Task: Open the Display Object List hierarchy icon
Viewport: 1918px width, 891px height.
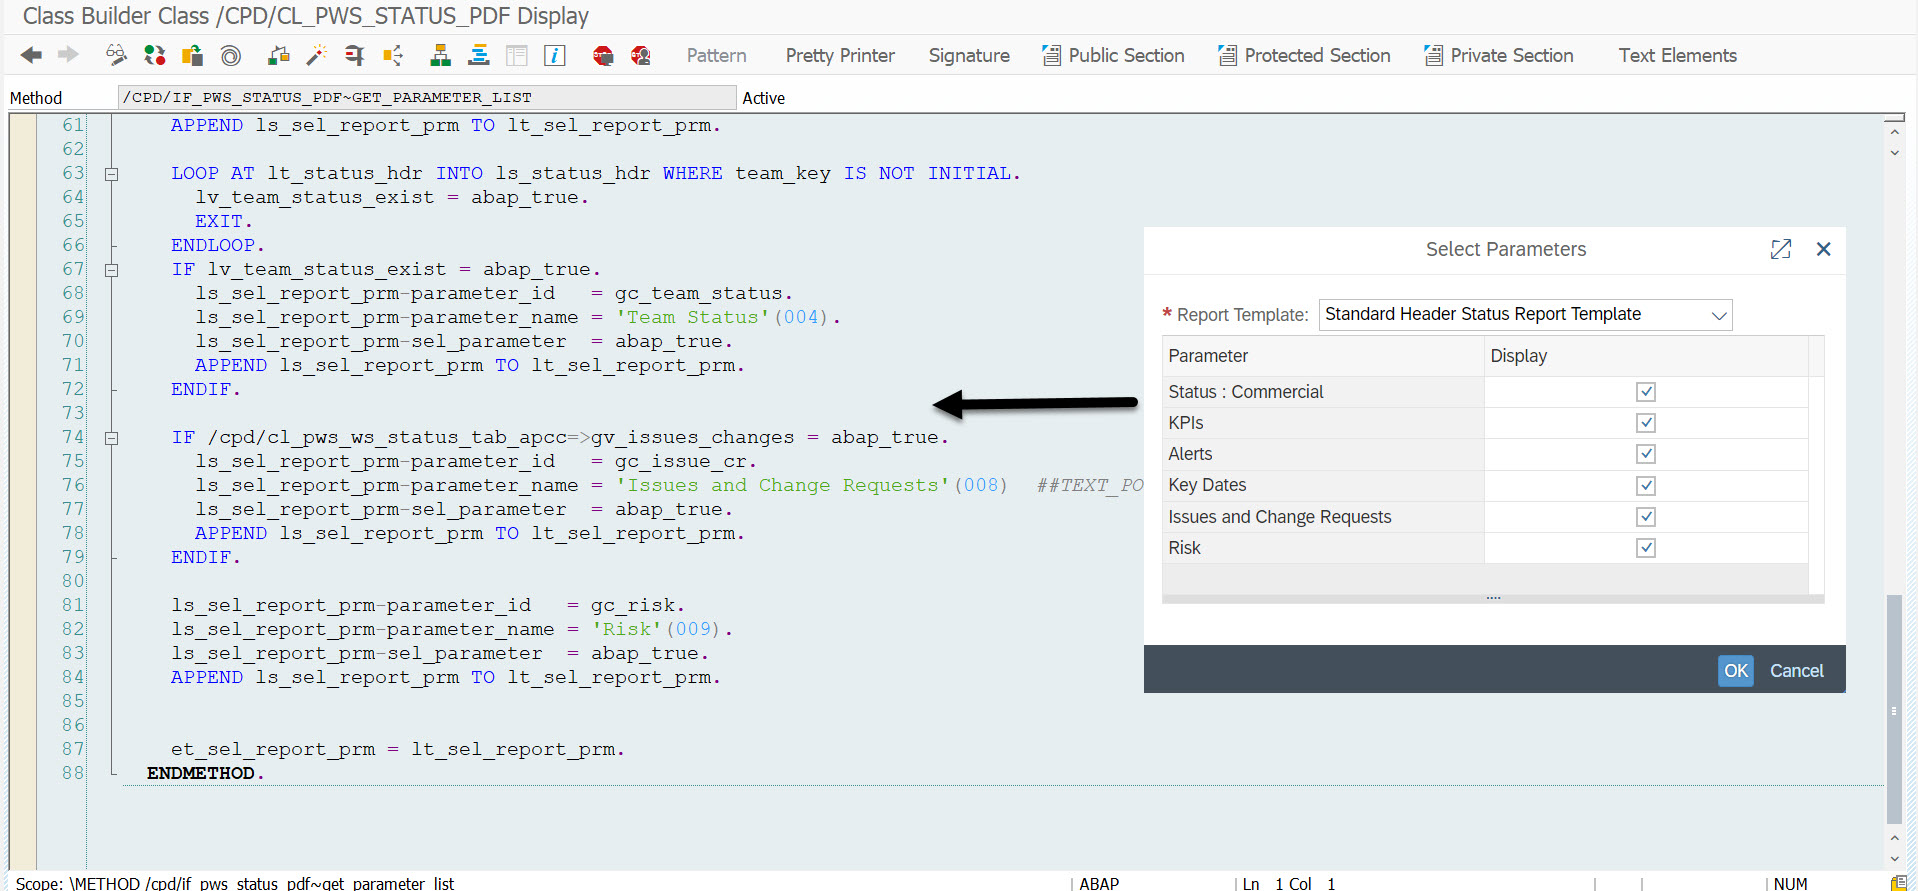Action: pos(440,55)
